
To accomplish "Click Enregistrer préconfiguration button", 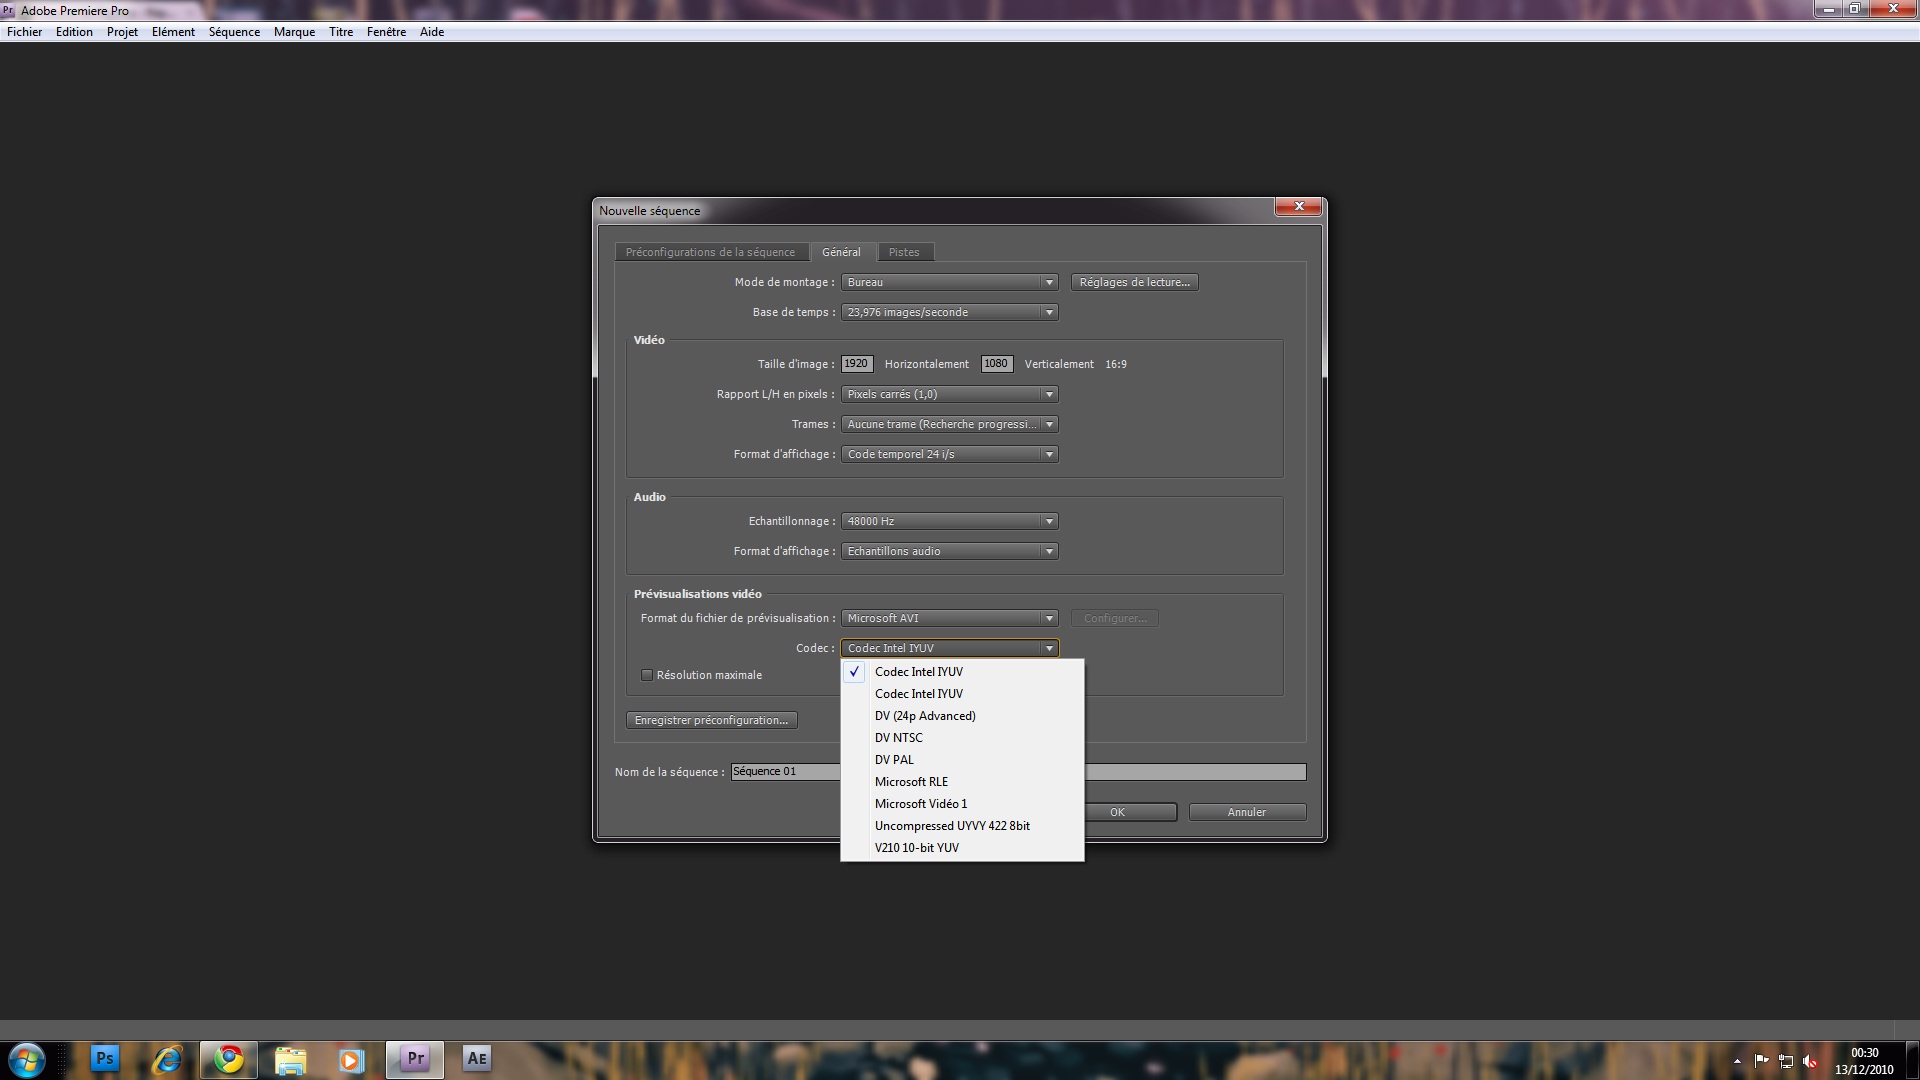I will tap(711, 720).
